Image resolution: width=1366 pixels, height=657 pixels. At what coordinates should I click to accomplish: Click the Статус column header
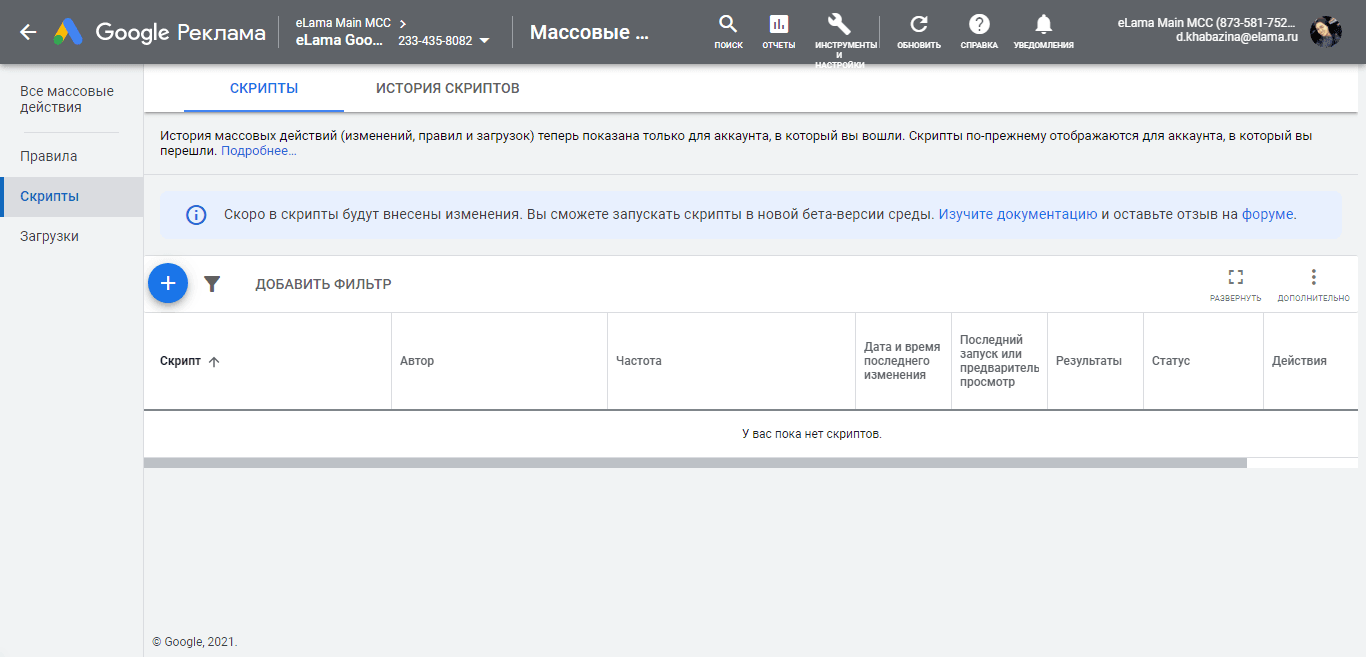coord(1171,361)
